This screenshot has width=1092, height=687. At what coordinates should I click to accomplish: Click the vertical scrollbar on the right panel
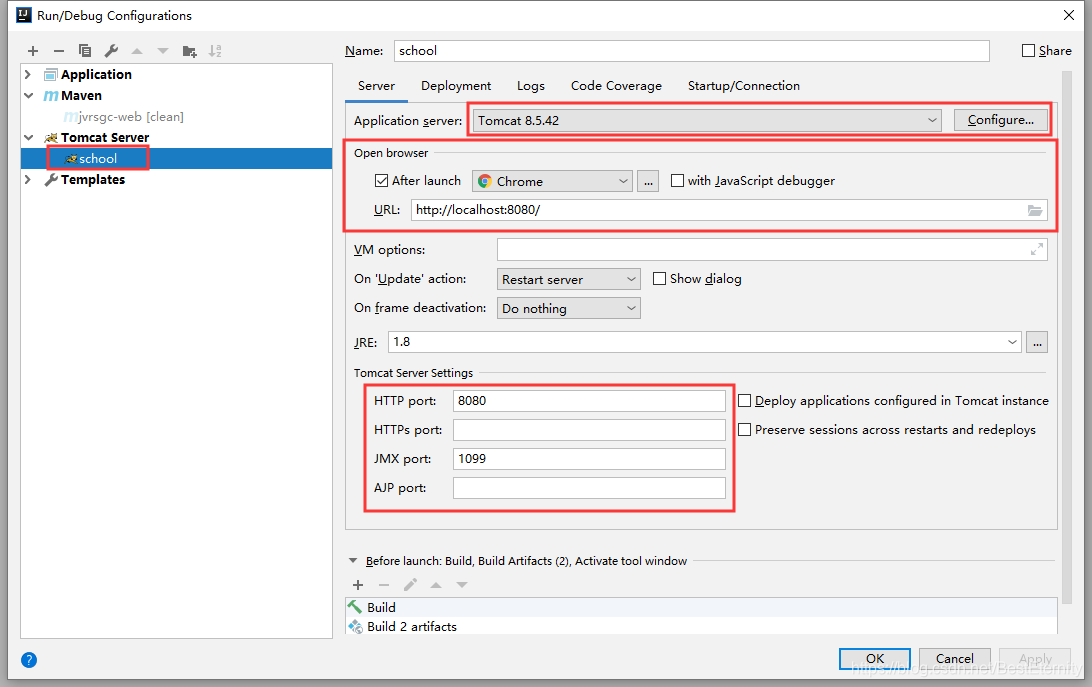(1067, 337)
